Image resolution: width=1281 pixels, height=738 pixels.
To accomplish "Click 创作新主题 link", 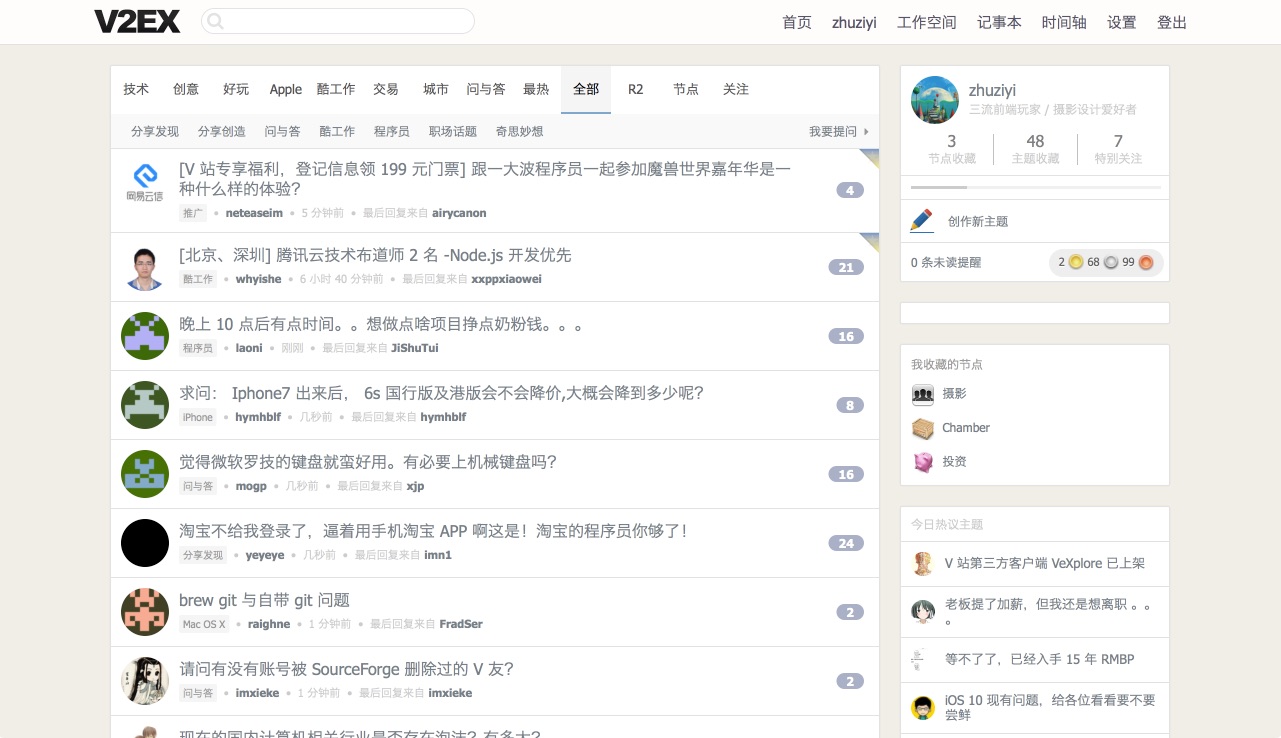I will point(978,221).
